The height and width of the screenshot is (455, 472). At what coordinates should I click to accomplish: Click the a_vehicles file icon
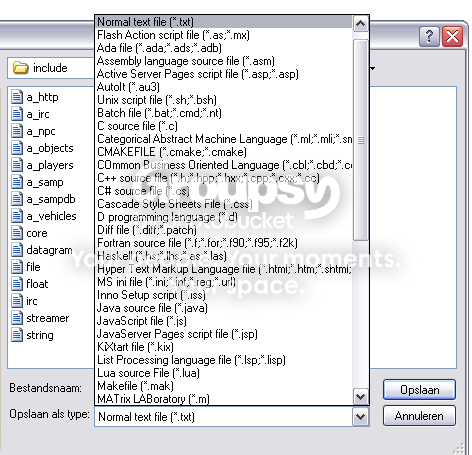[x=17, y=216]
